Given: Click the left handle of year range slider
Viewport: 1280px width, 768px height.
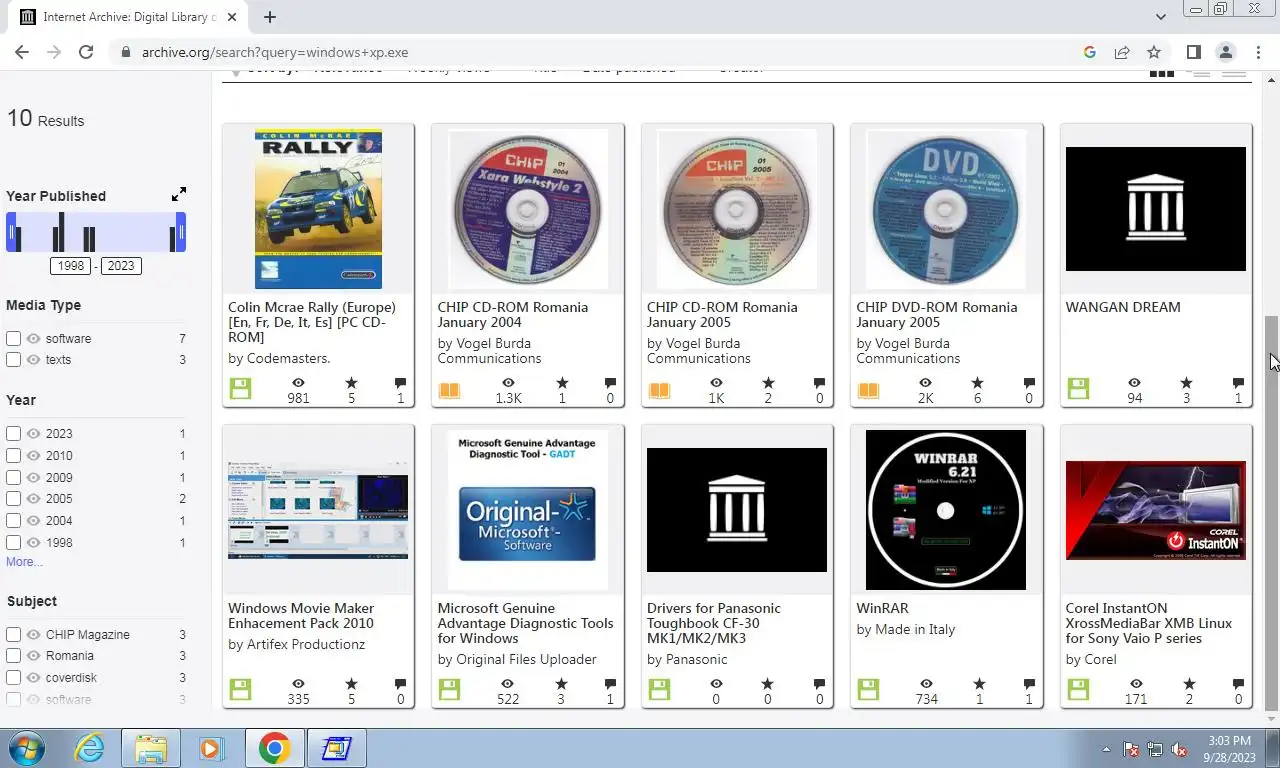Looking at the screenshot, I should (12, 233).
